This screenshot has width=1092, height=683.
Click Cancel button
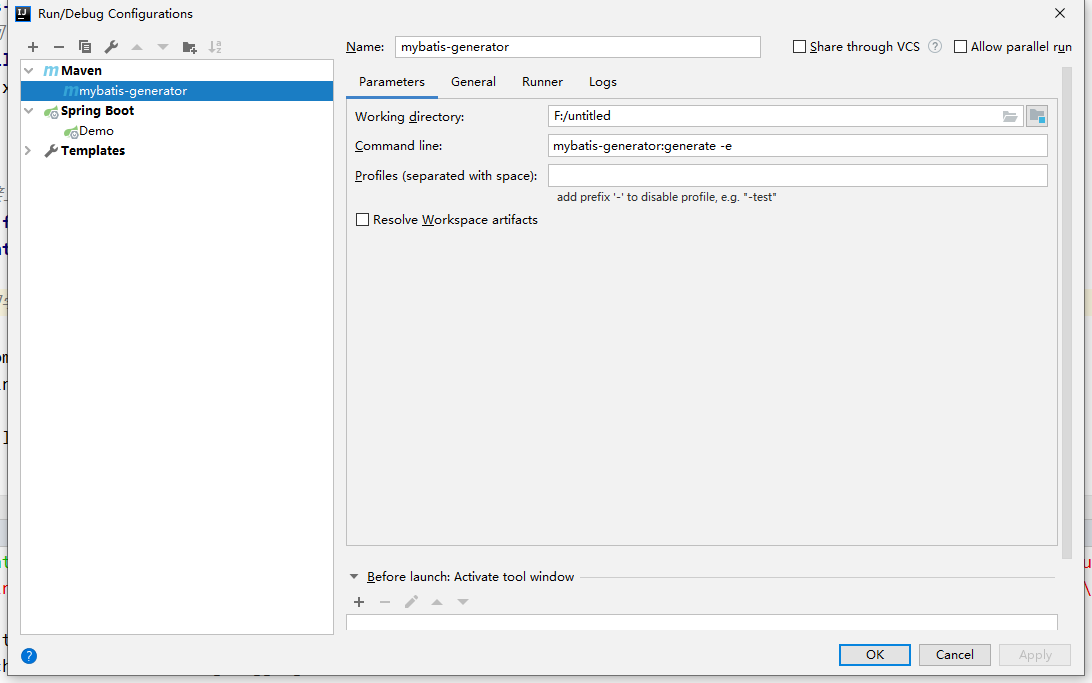[955, 654]
